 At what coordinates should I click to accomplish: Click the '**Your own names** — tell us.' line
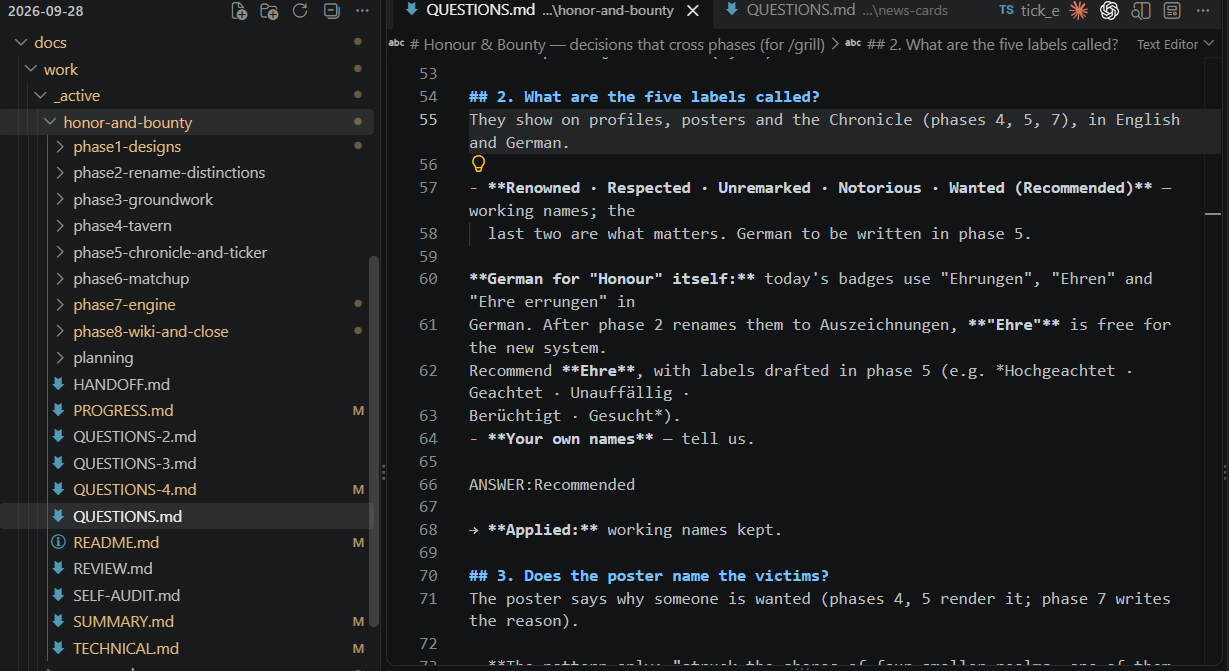(612, 439)
